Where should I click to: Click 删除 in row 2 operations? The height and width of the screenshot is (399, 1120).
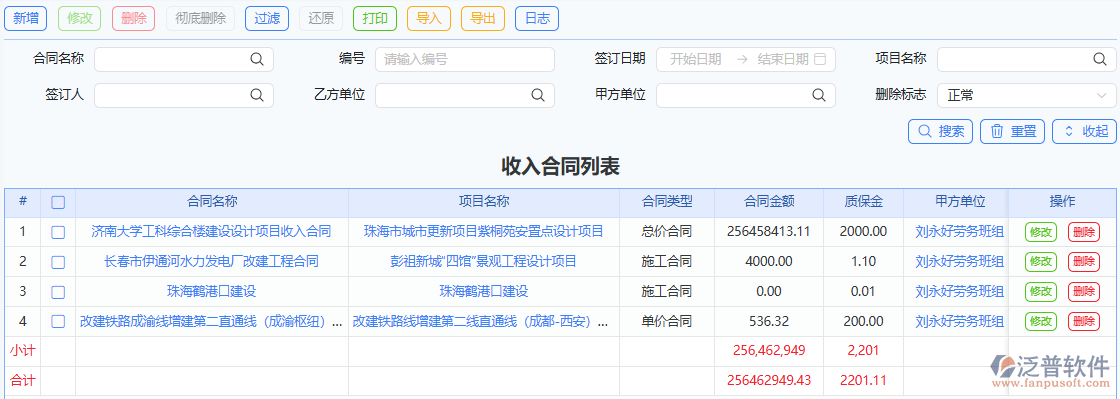(x=1084, y=262)
